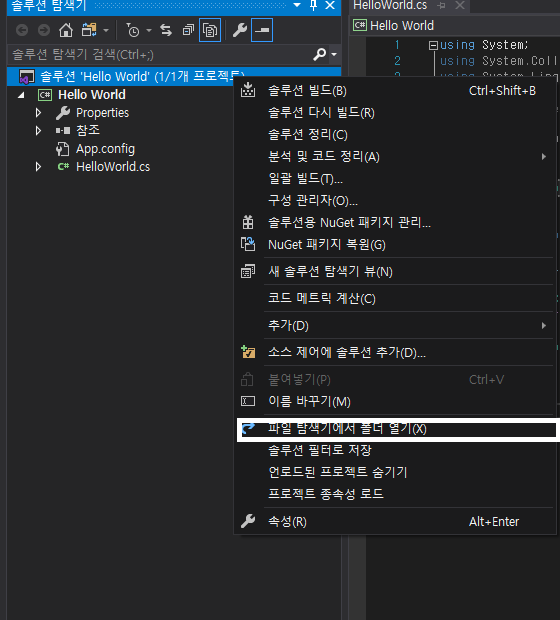Image resolution: width=560 pixels, height=620 pixels.
Task: Choose 프로젝트 종속성 로드
Action: (x=395, y=494)
